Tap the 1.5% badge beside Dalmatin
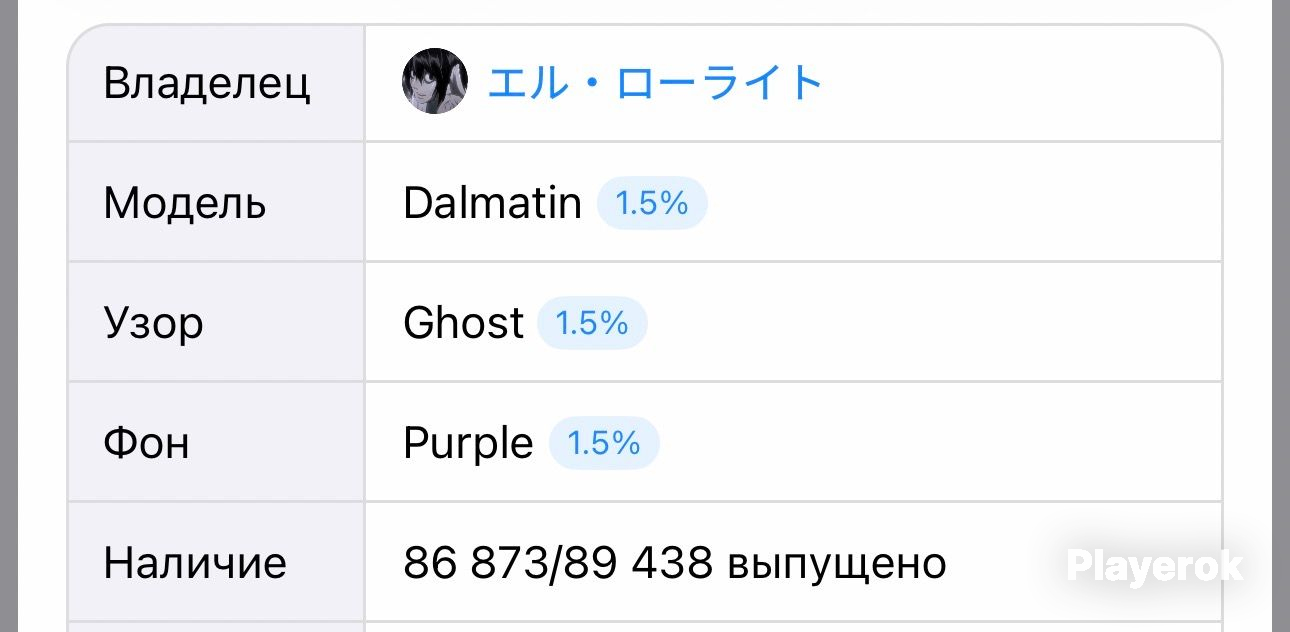The width and height of the screenshot is (1290, 632). 652,203
